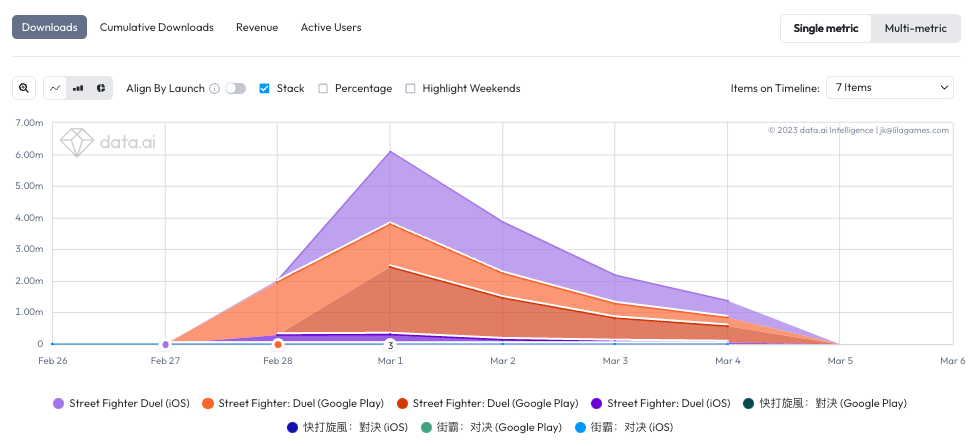The width and height of the screenshot is (973, 446).
Task: Click the 'Mar 5' x-axis date label
Action: point(840,360)
